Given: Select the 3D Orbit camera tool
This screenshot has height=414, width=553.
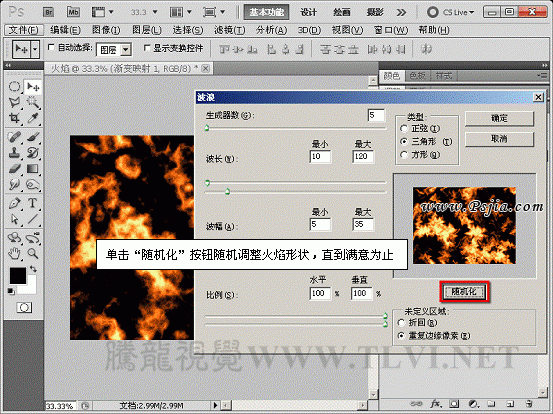Looking at the screenshot, I should pos(33,238).
